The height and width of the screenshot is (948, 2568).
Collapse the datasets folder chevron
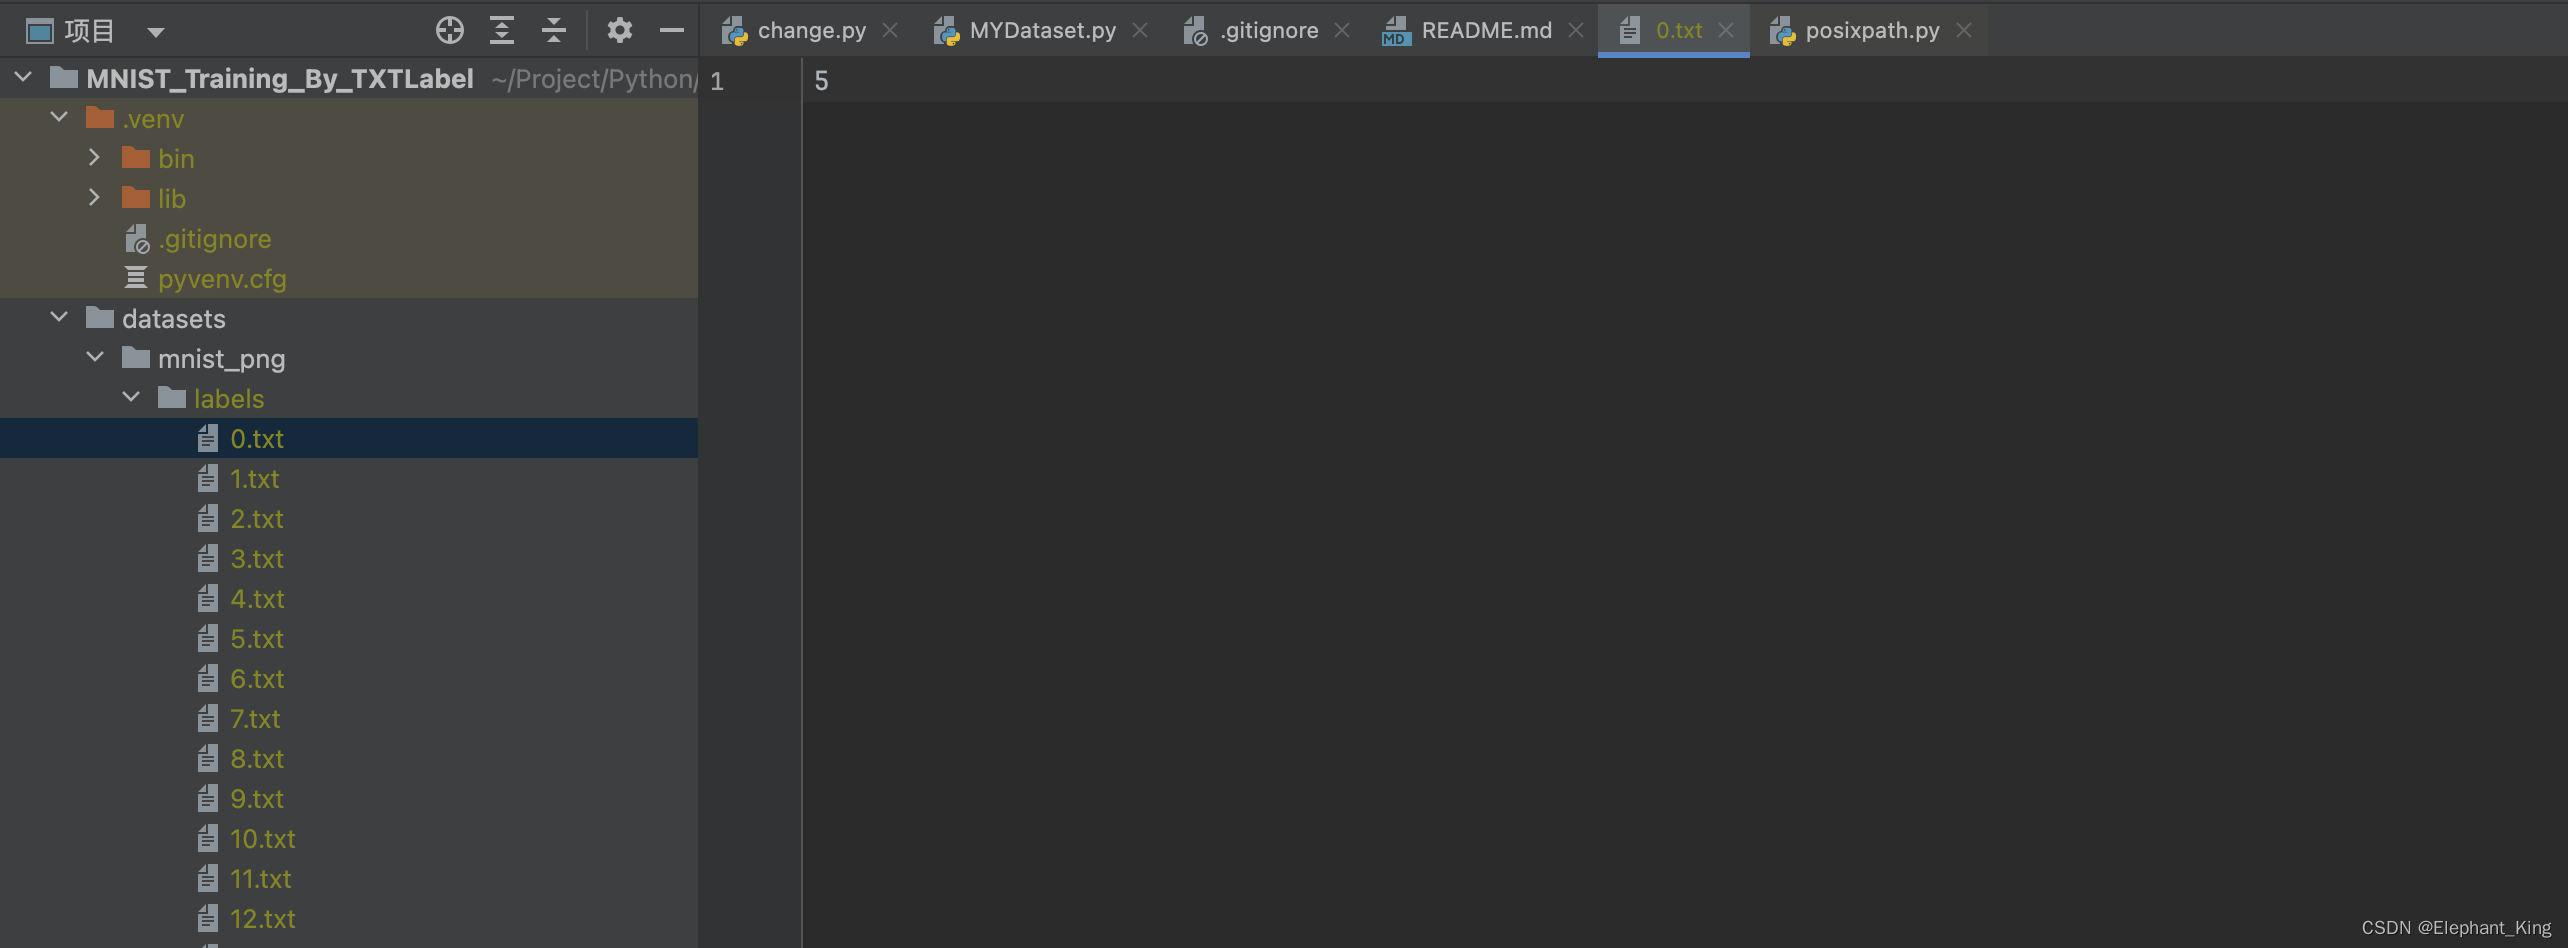tap(59, 317)
